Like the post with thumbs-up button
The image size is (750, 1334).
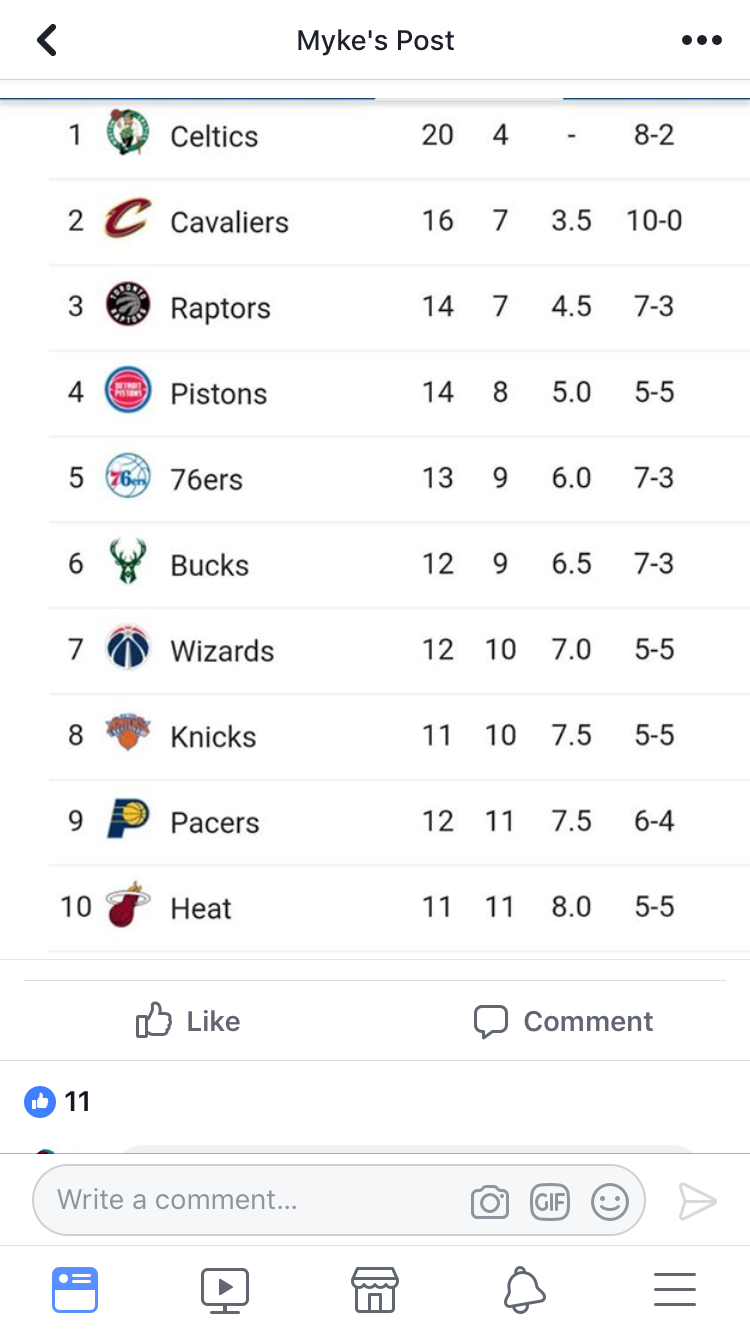tap(188, 1021)
